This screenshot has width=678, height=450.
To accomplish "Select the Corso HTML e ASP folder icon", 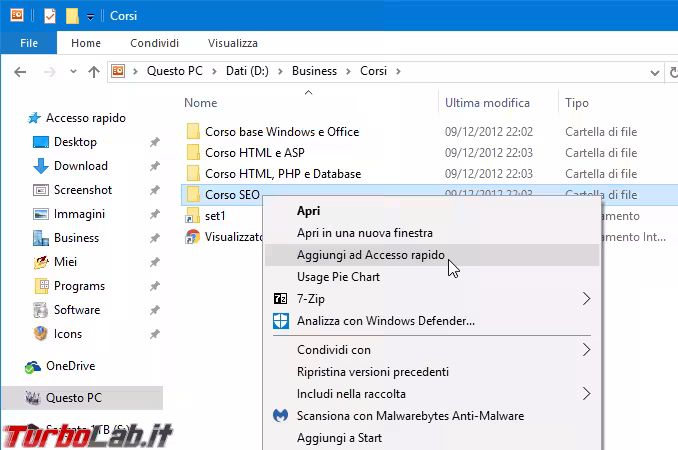I will [193, 153].
